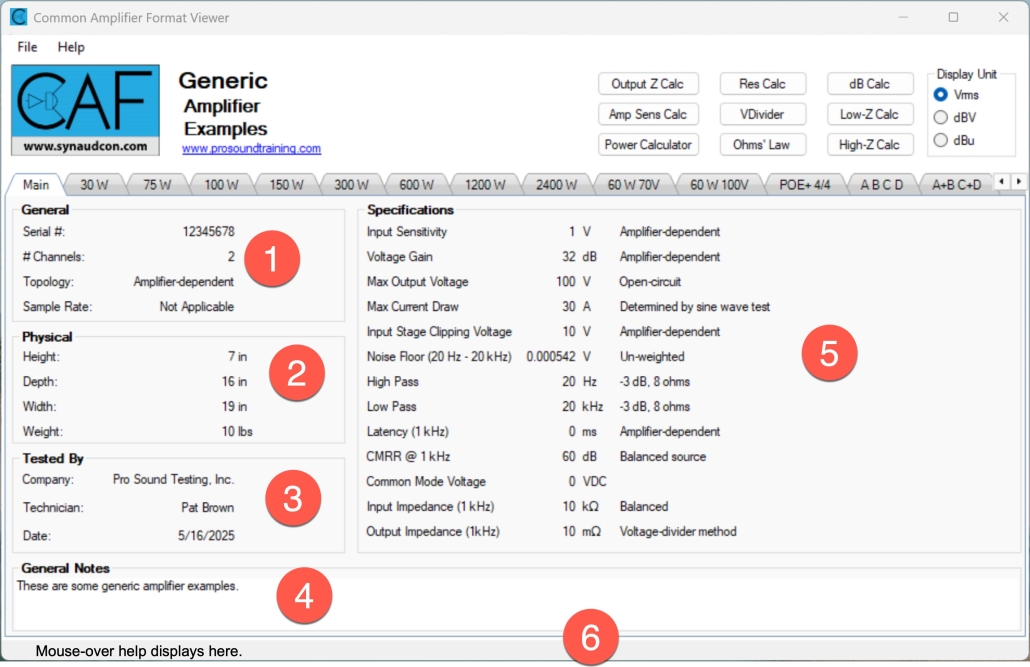Click the Common Mode Voltage label
The image size is (1030, 667).
click(426, 482)
